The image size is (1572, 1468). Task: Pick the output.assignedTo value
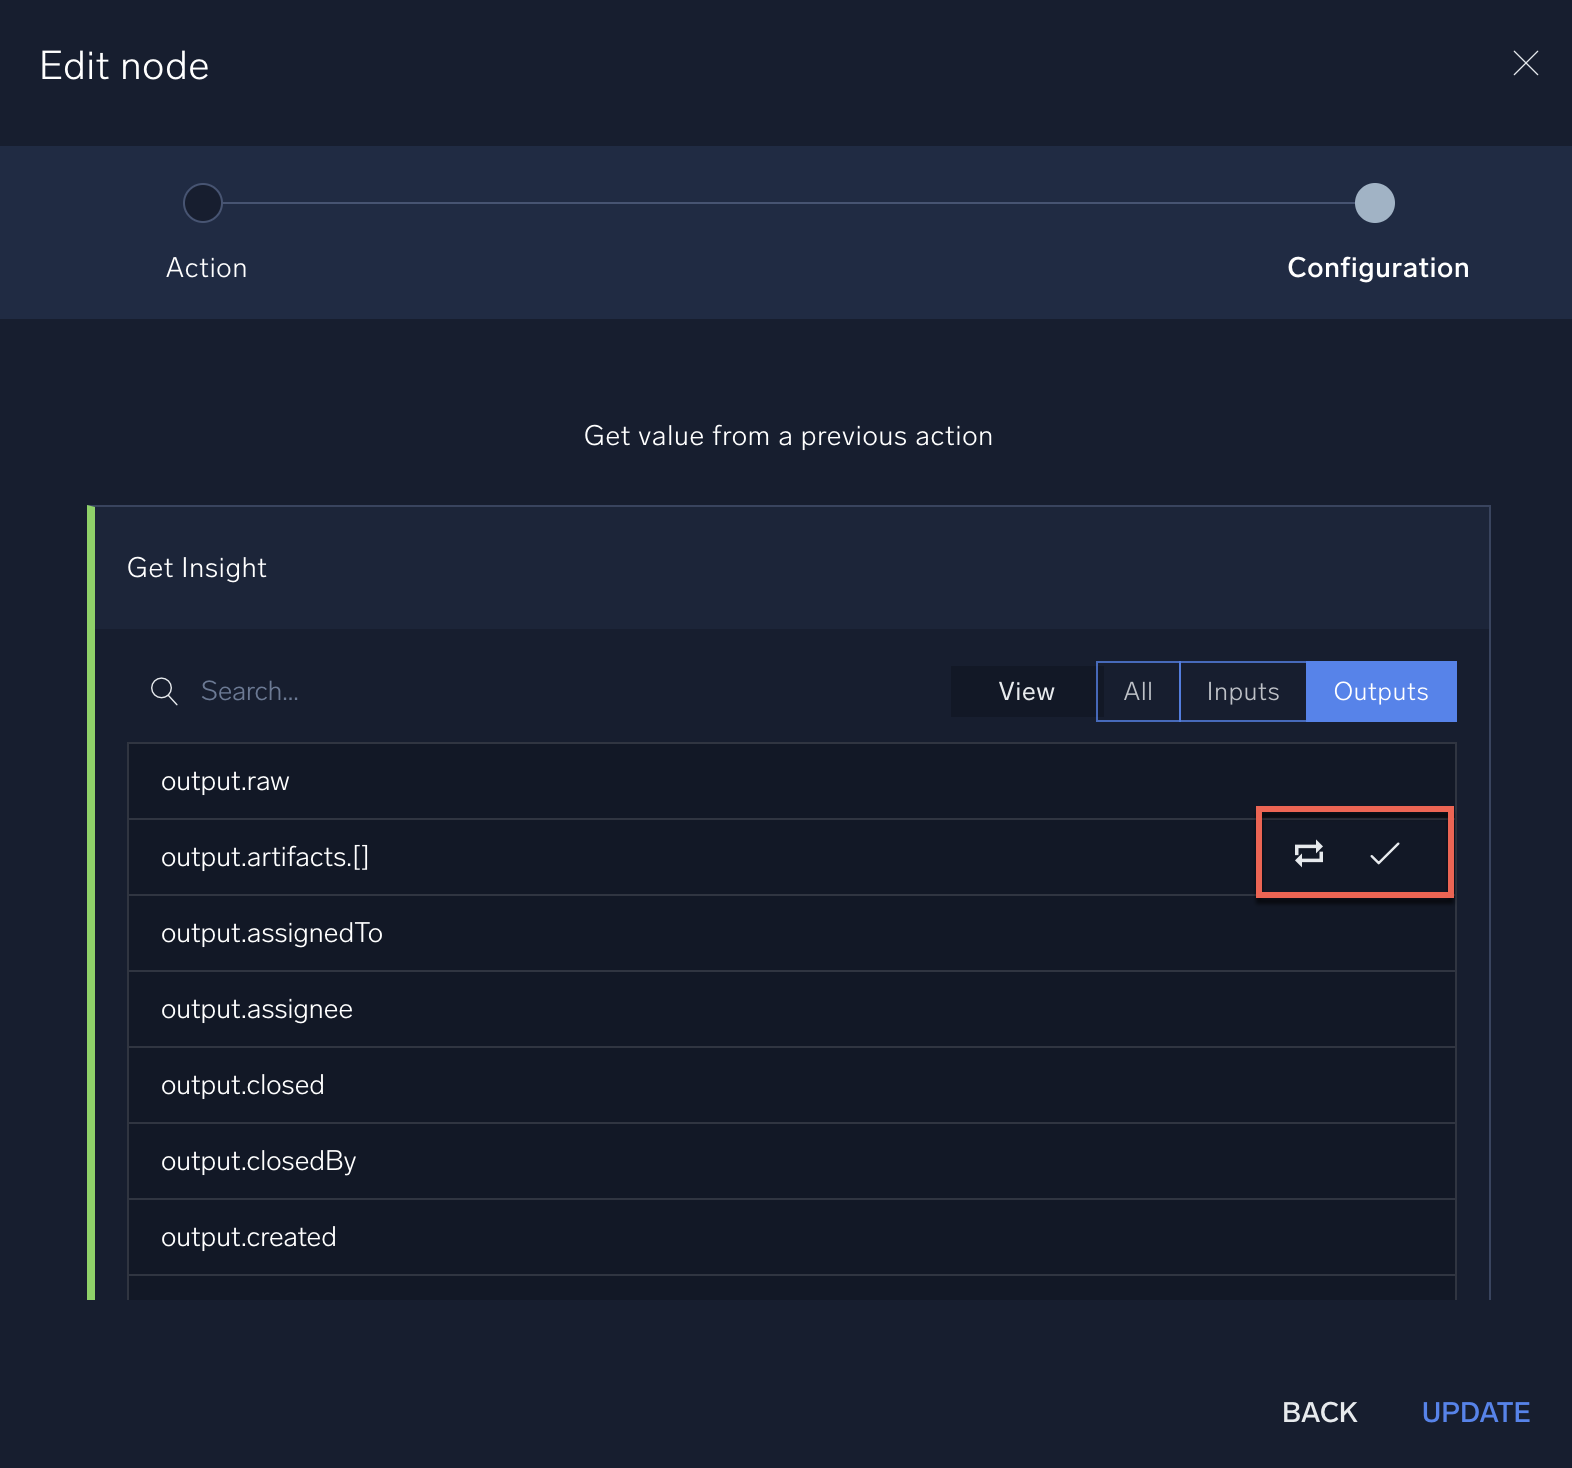pos(272,933)
